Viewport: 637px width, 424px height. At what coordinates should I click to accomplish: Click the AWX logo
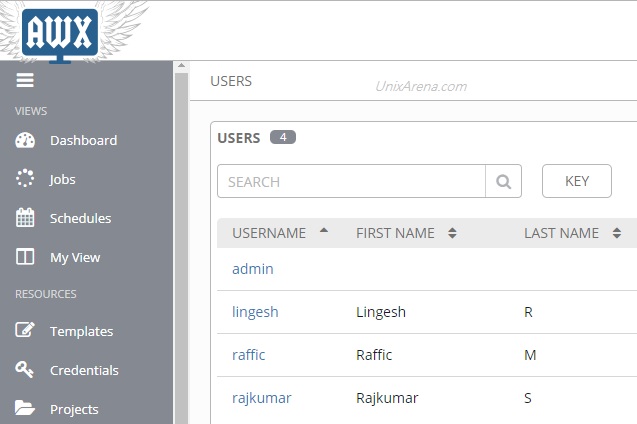click(x=59, y=35)
